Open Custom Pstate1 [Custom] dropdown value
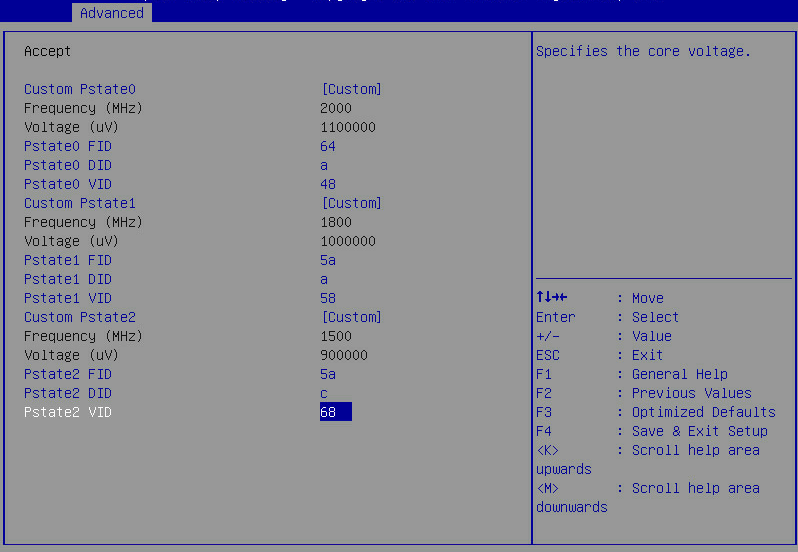The width and height of the screenshot is (798, 552). [351, 203]
